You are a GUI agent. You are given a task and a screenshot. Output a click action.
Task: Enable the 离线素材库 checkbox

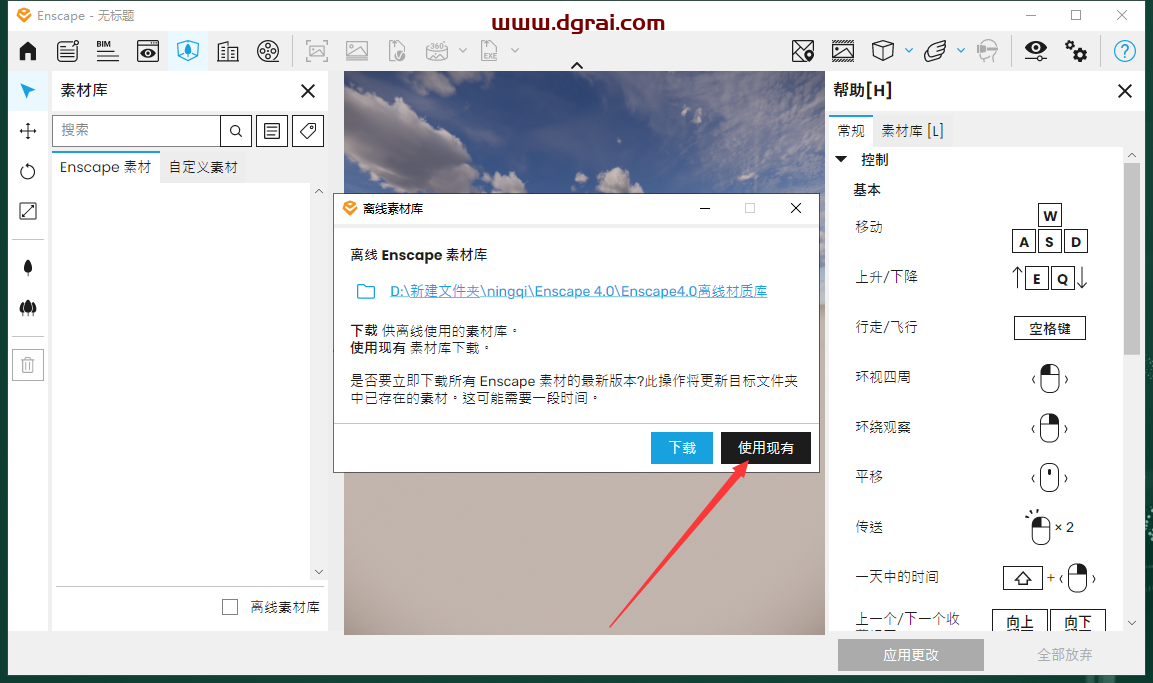[230, 607]
